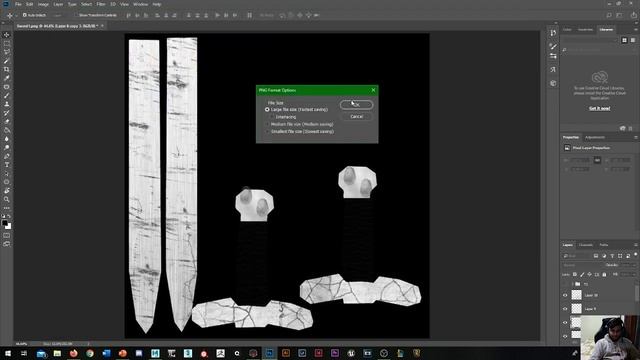Open Firefox from the taskbar
The image size is (640, 360).
point(73,353)
